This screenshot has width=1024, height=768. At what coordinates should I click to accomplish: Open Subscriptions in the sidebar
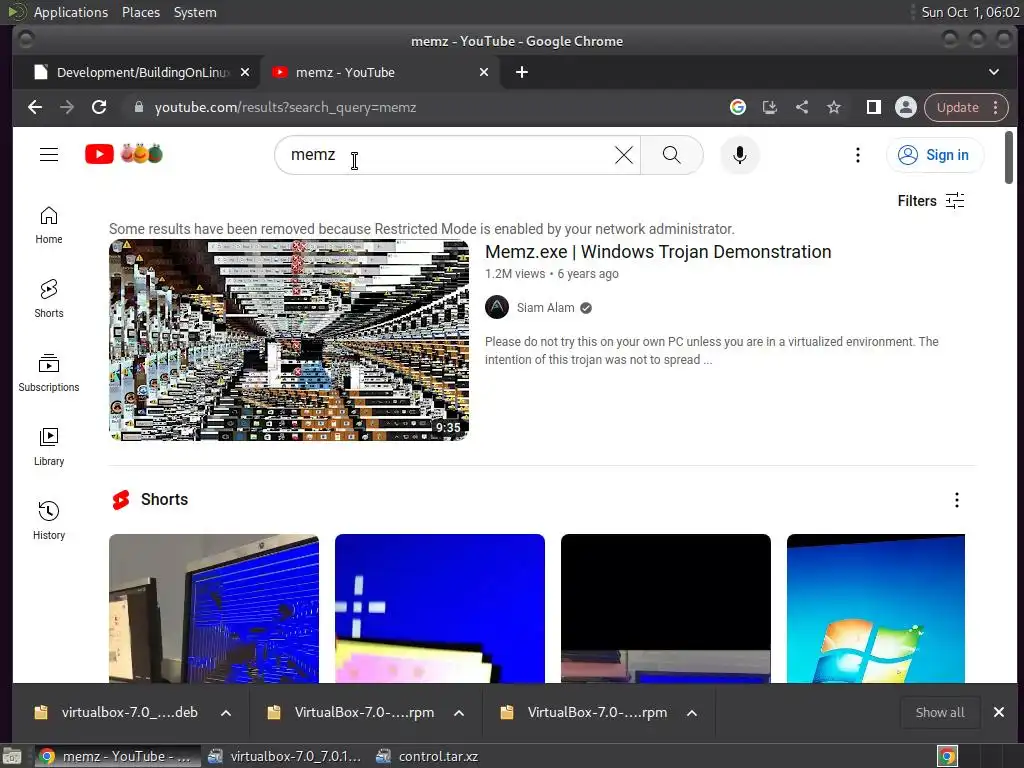(49, 373)
